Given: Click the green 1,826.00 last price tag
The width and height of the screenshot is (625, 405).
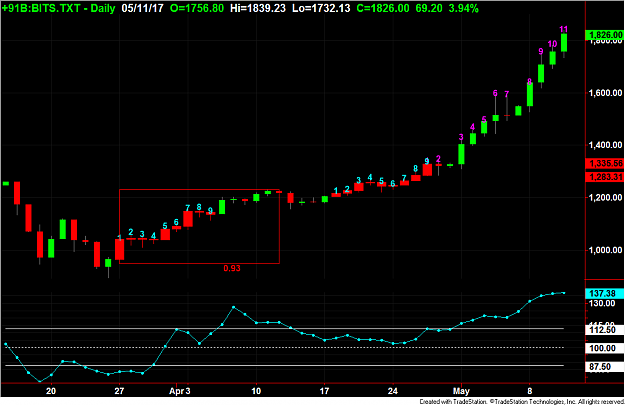Looking at the screenshot, I should (x=604, y=35).
